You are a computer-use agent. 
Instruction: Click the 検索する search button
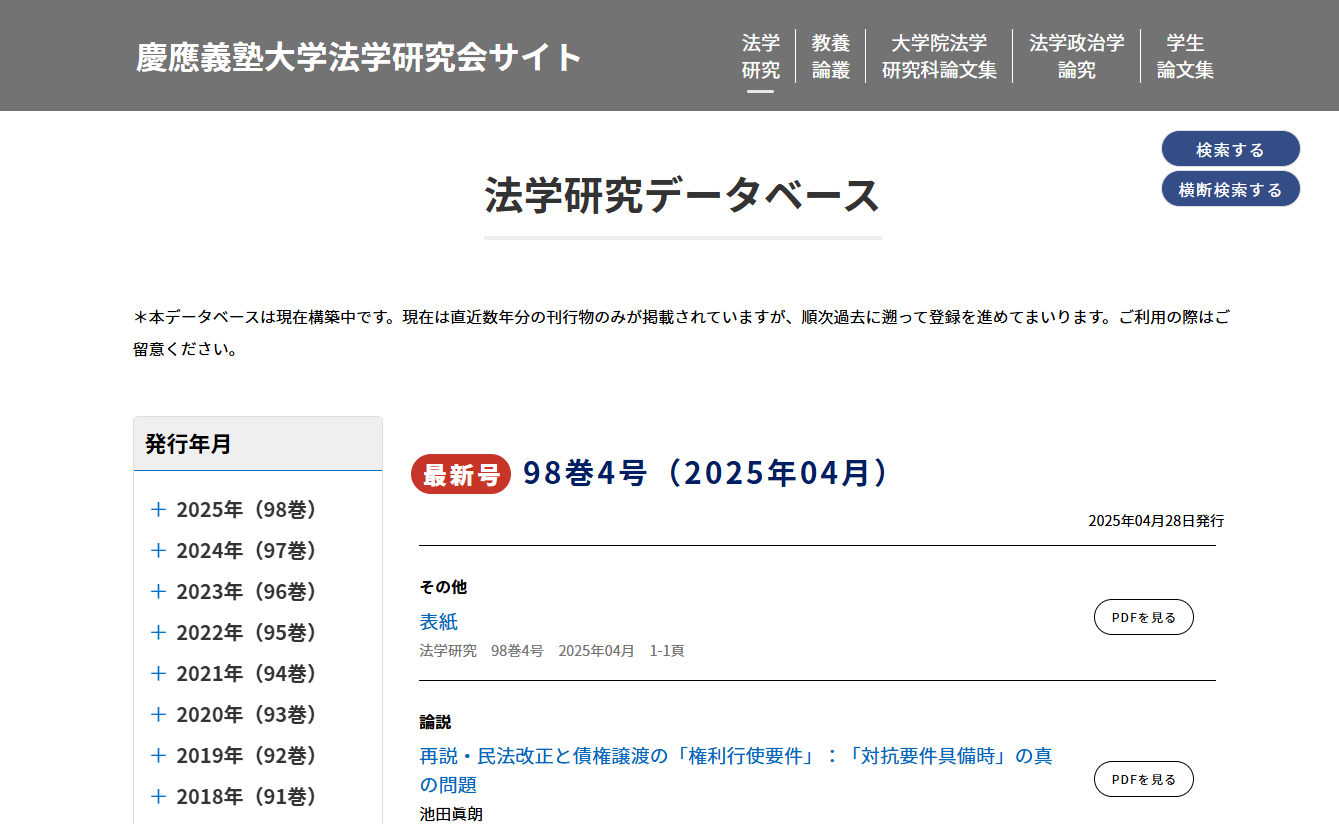pos(1230,148)
